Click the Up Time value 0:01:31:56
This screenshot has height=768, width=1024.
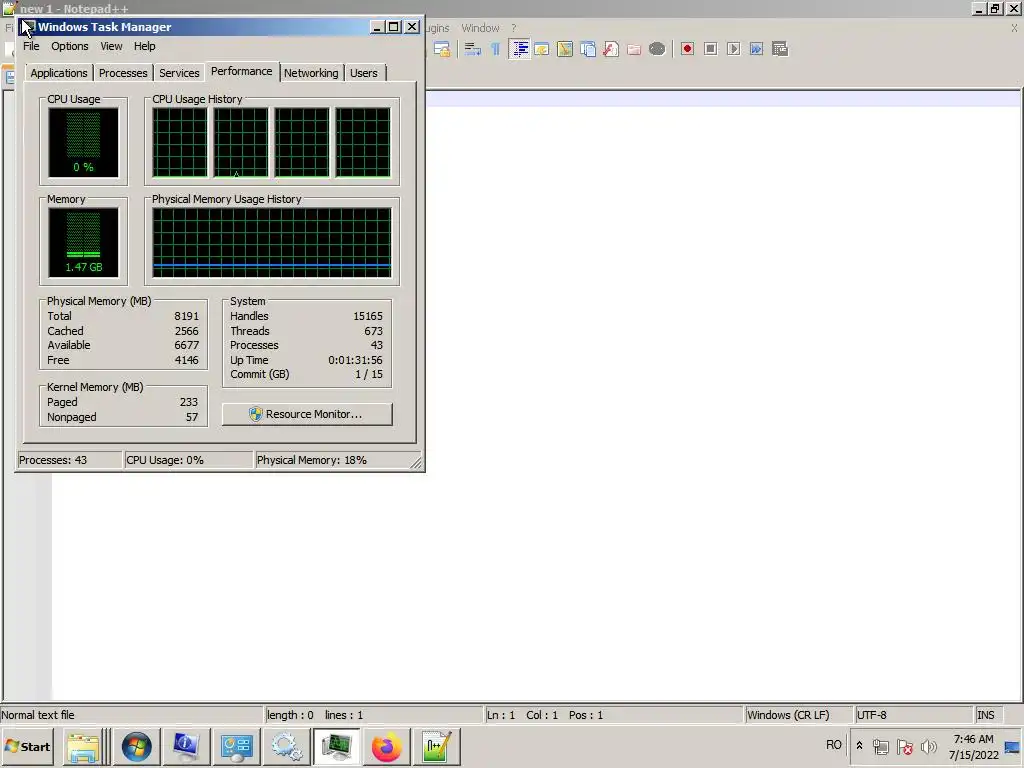[x=355, y=360]
